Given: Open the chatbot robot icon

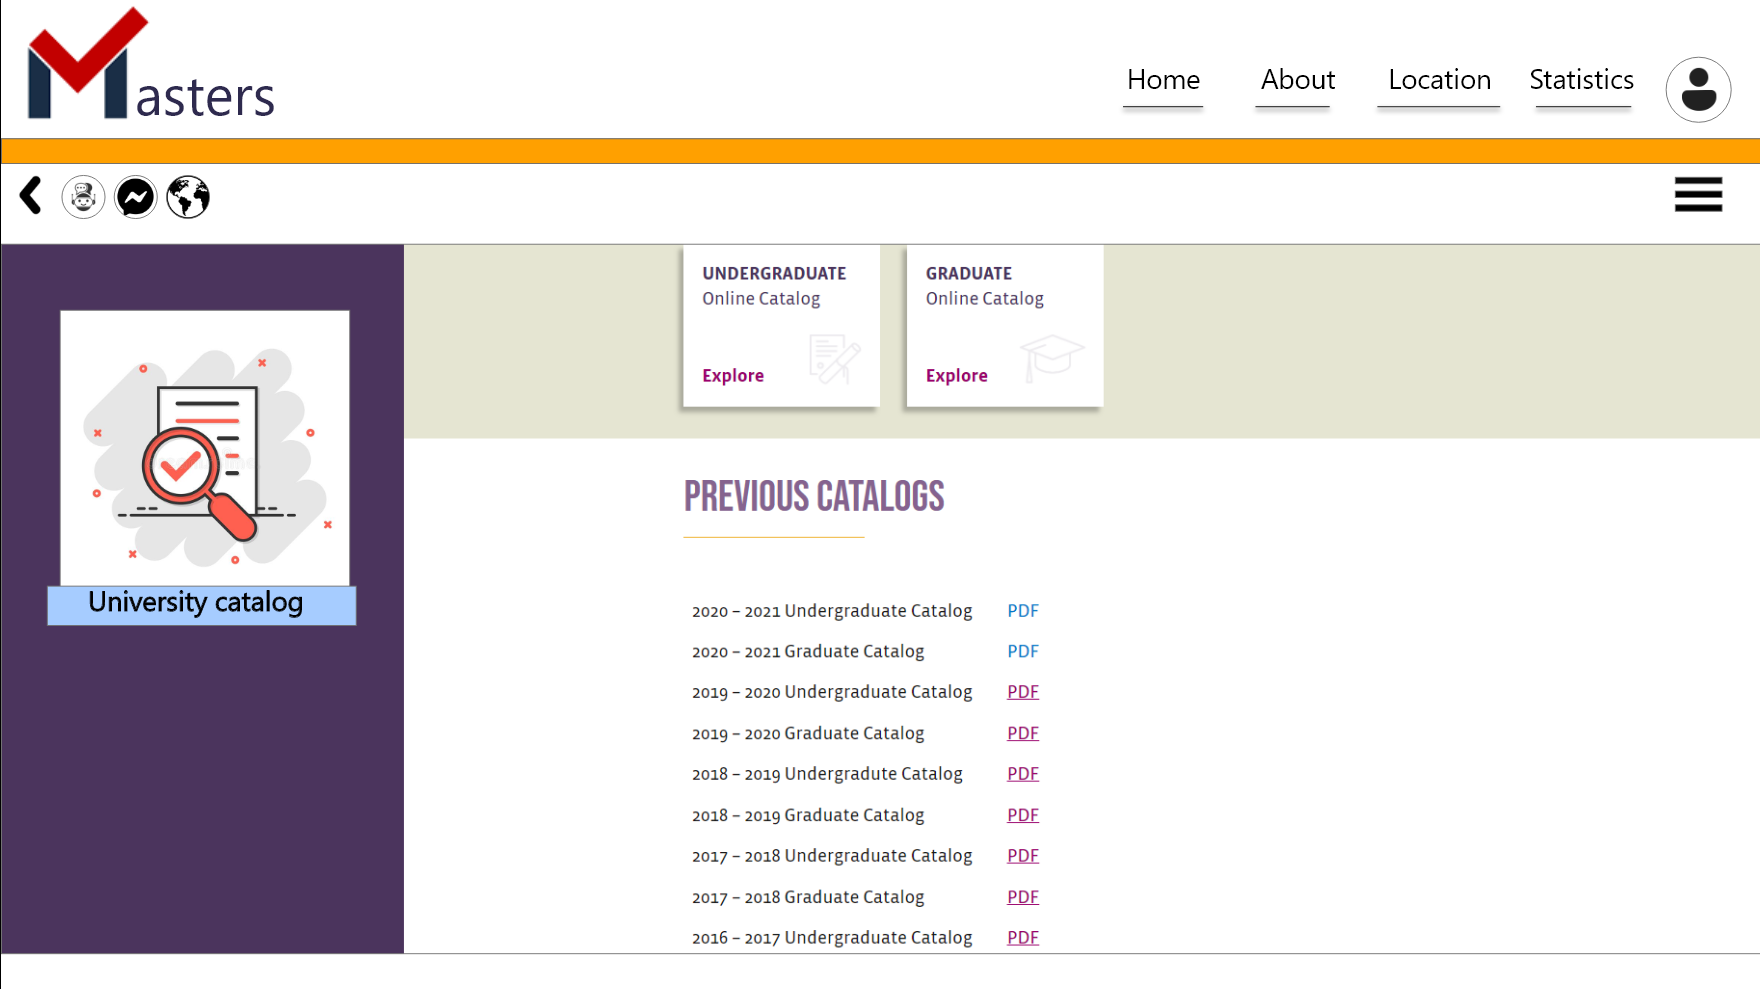Looking at the screenshot, I should point(83,197).
